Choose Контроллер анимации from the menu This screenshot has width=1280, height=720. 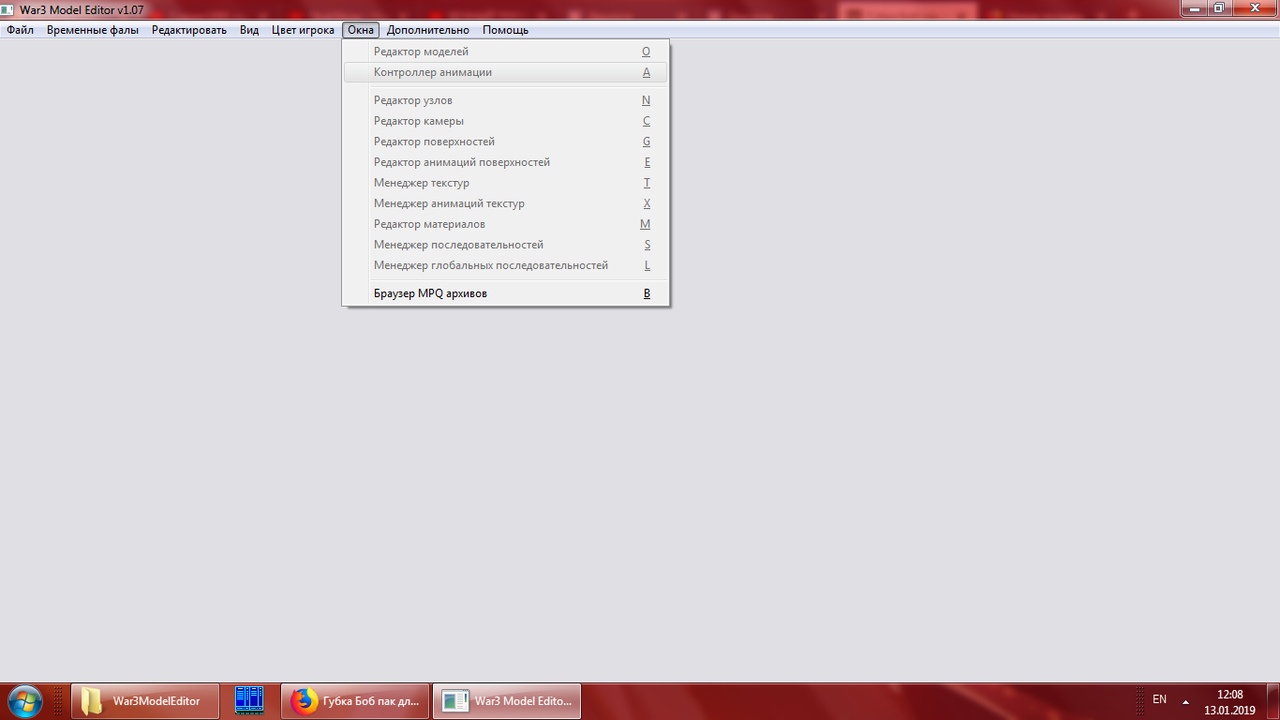[433, 73]
